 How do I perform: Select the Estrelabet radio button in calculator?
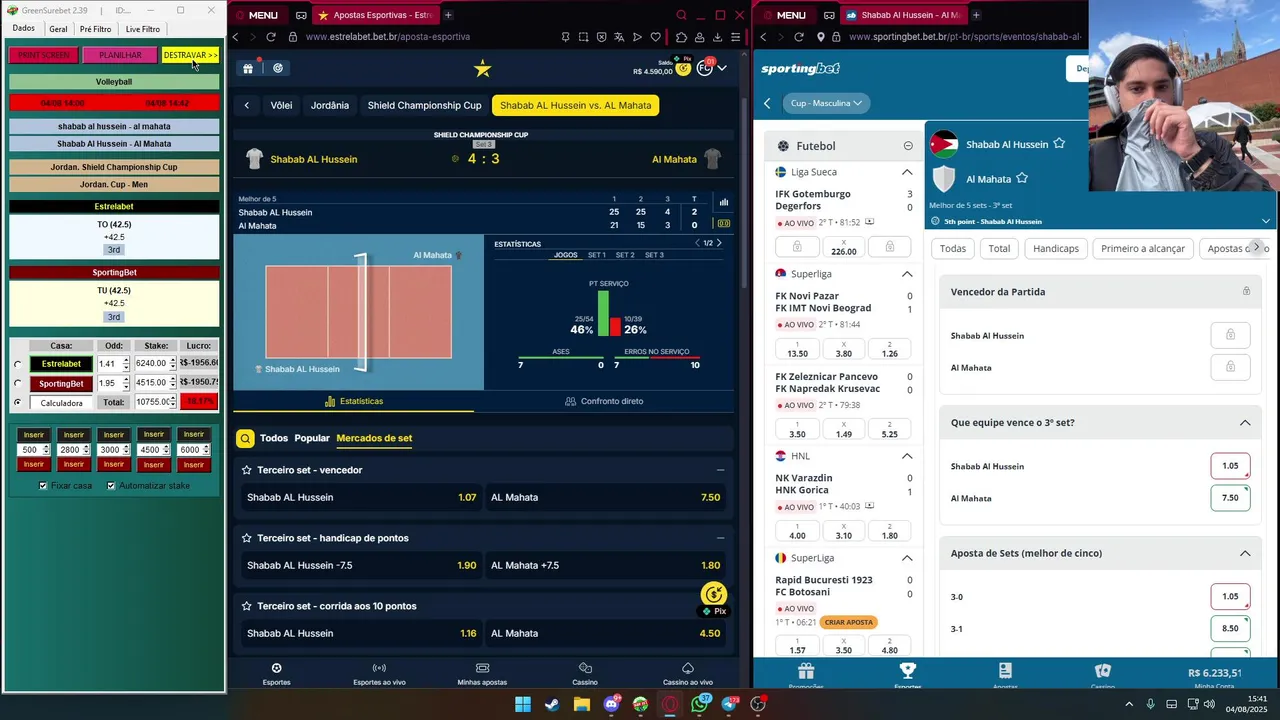coord(17,364)
